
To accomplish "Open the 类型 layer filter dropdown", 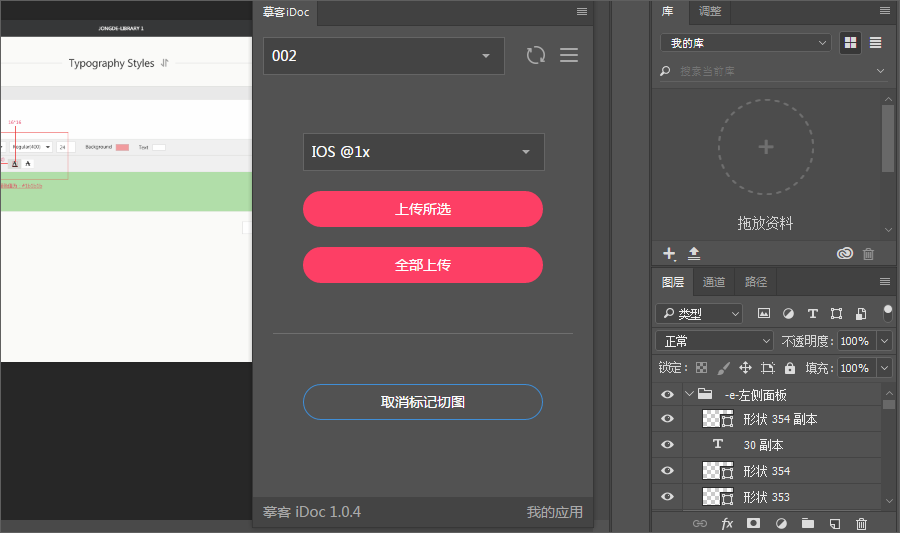I will (699, 314).
